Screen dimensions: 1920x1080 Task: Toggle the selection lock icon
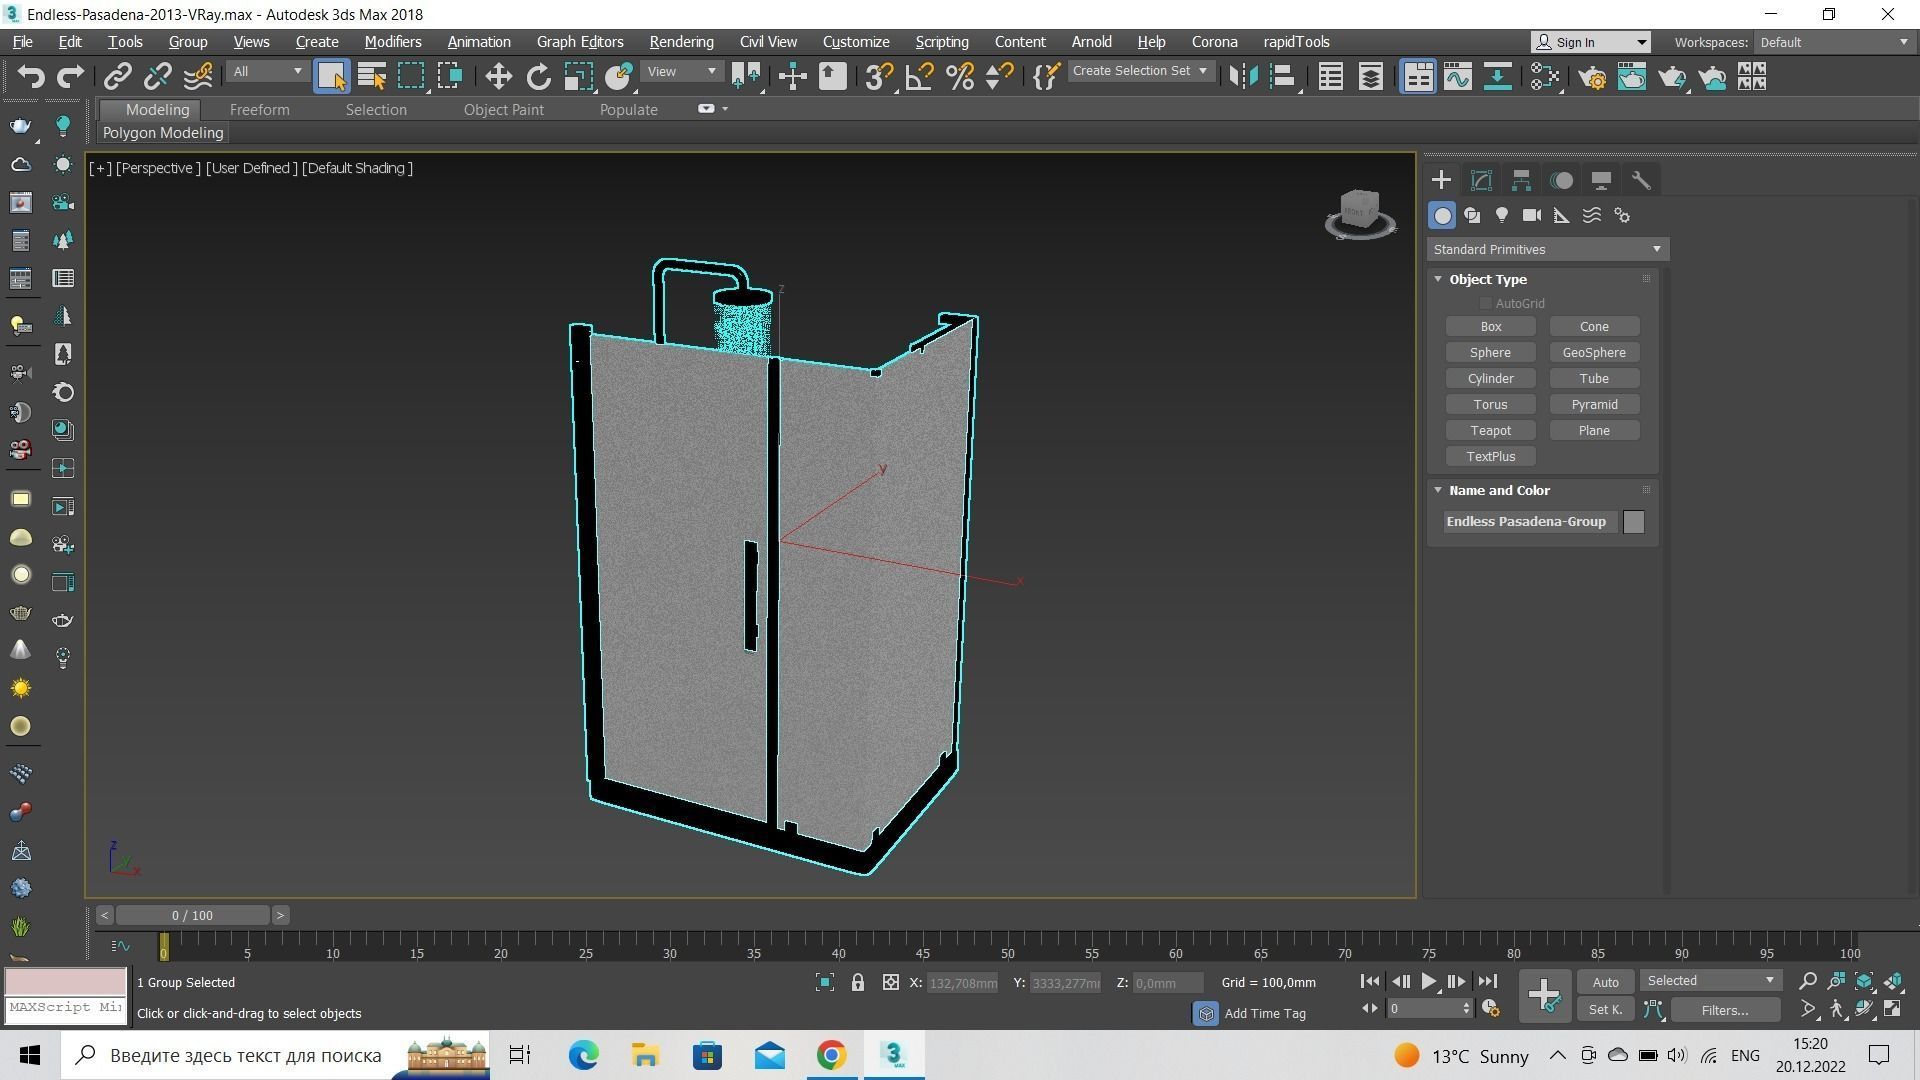(x=857, y=982)
